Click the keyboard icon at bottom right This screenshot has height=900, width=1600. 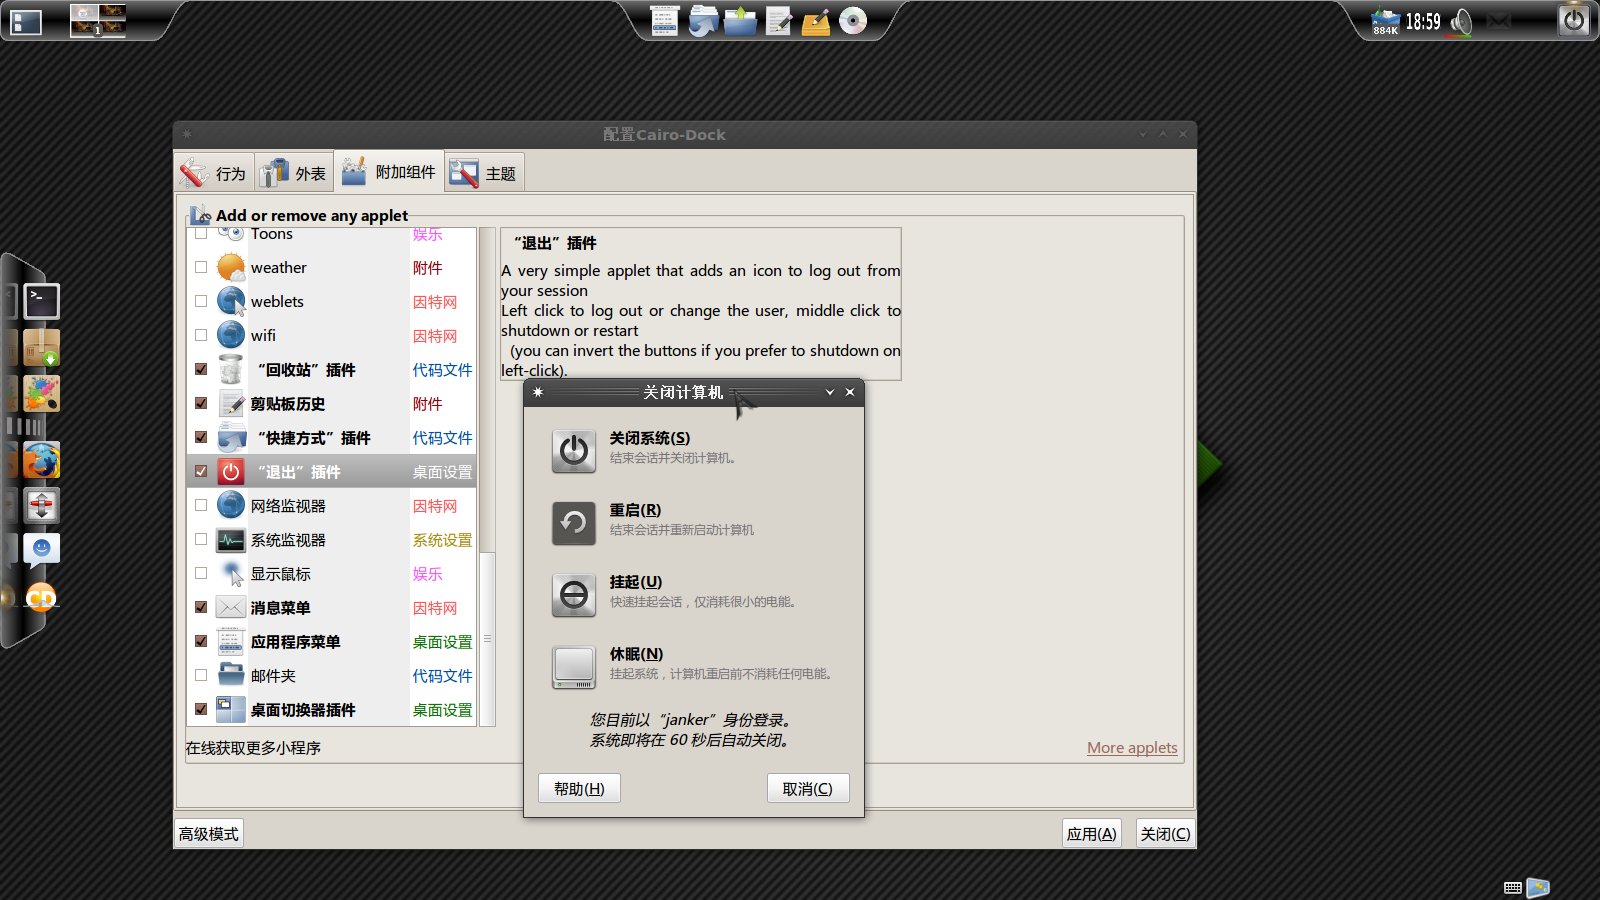1513,888
